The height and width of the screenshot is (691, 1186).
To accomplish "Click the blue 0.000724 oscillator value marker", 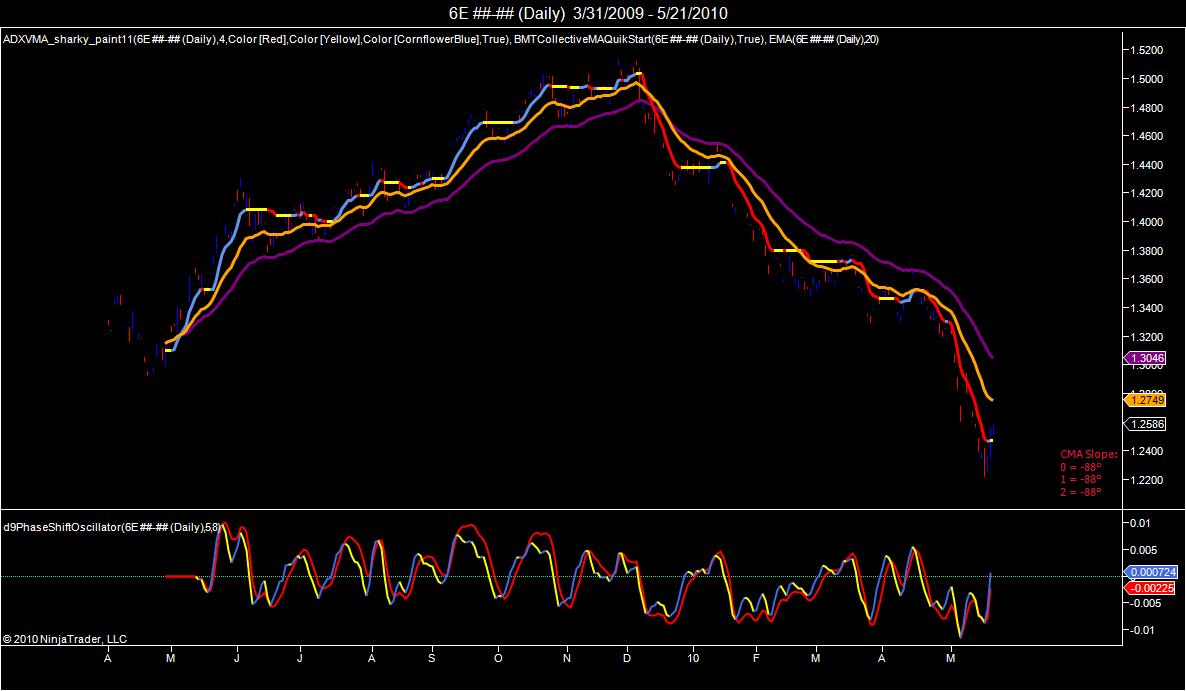I will [1150, 572].
